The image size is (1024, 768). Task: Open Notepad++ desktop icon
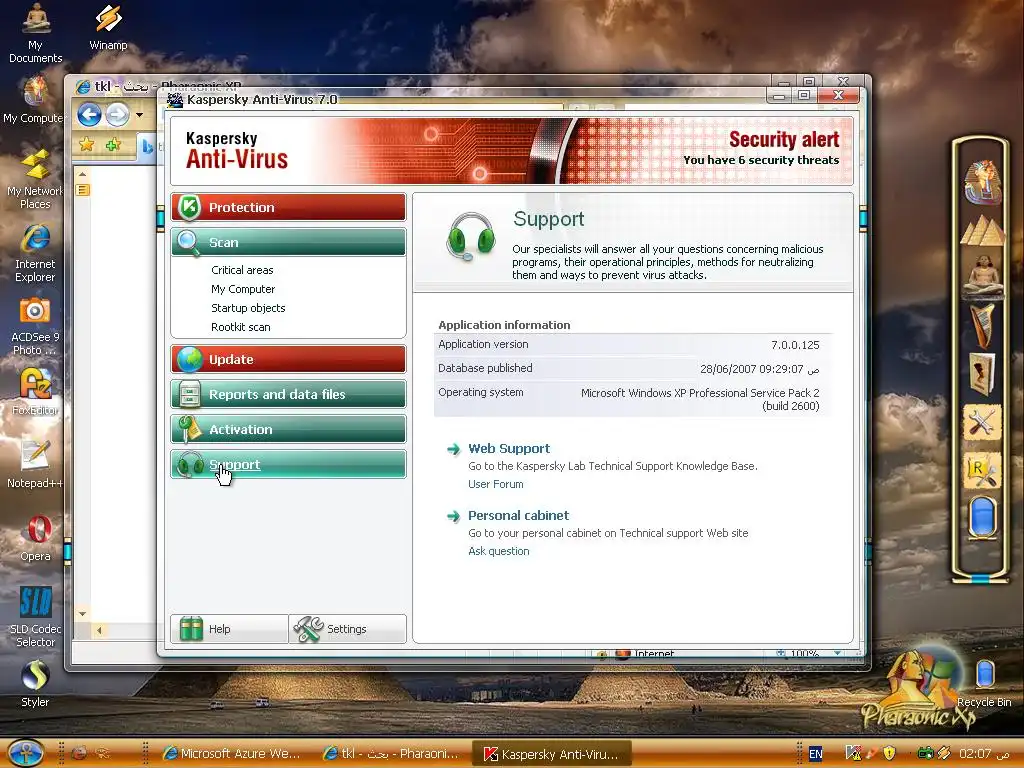(35, 464)
